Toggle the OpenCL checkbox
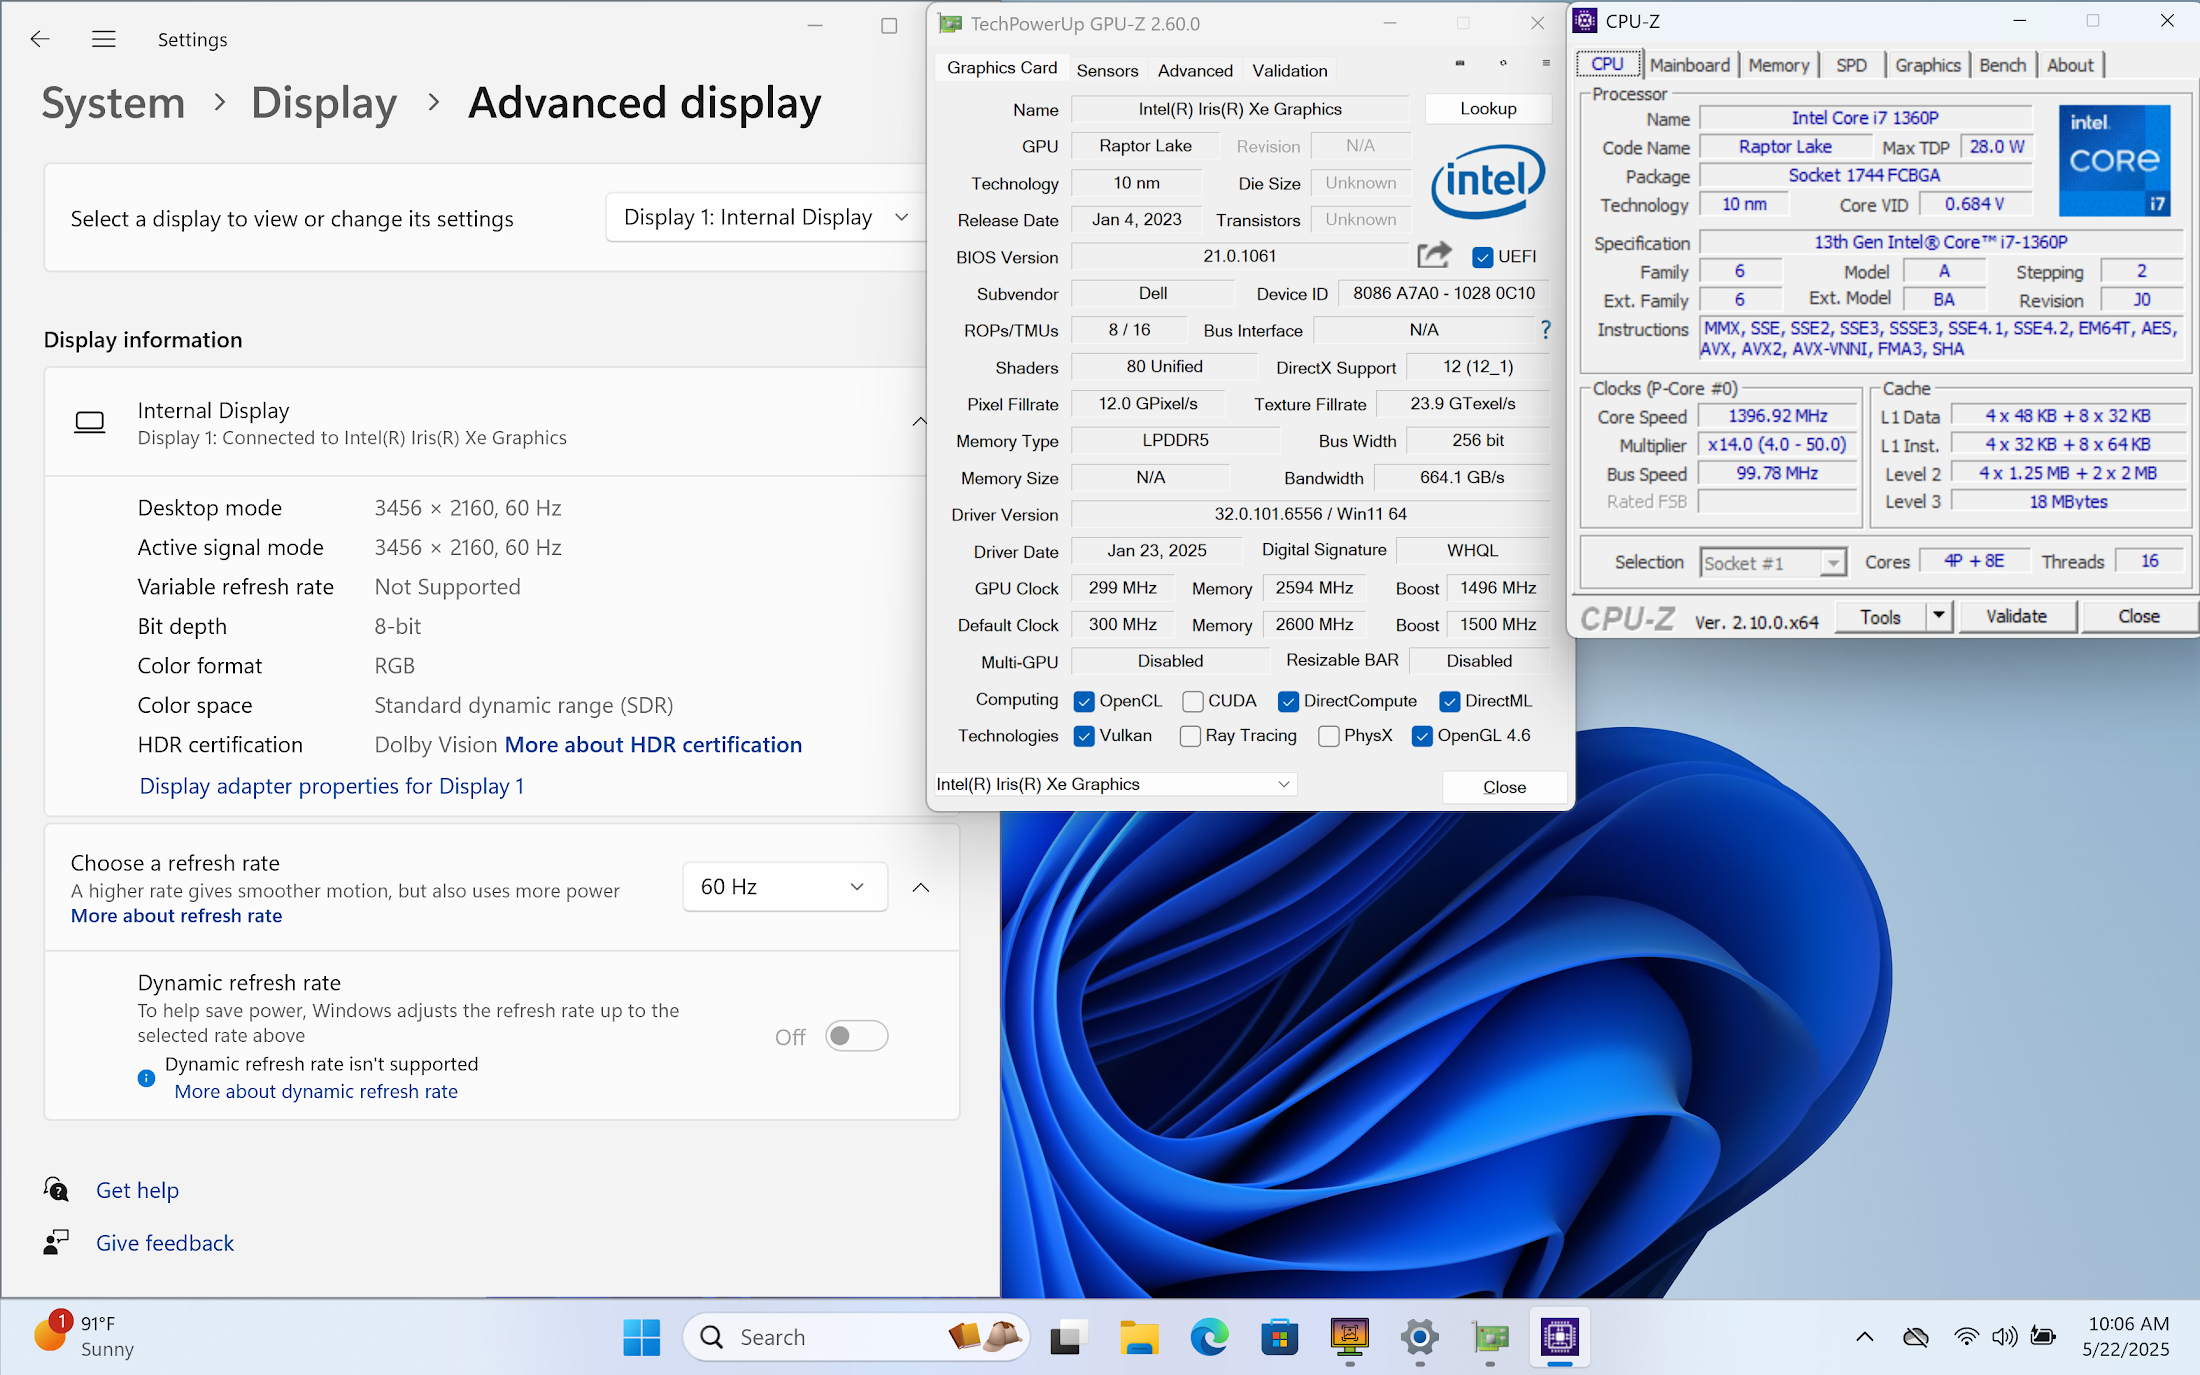Viewport: 2200px width, 1375px height. (1084, 702)
